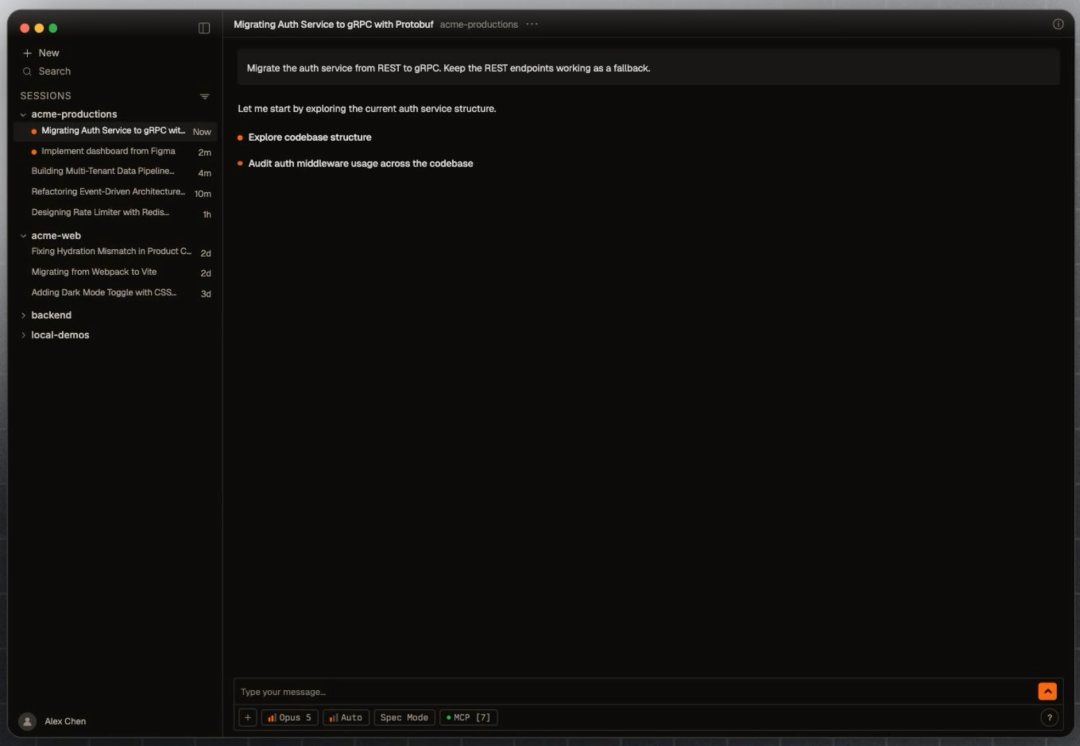Click the orange send message button

(1047, 691)
